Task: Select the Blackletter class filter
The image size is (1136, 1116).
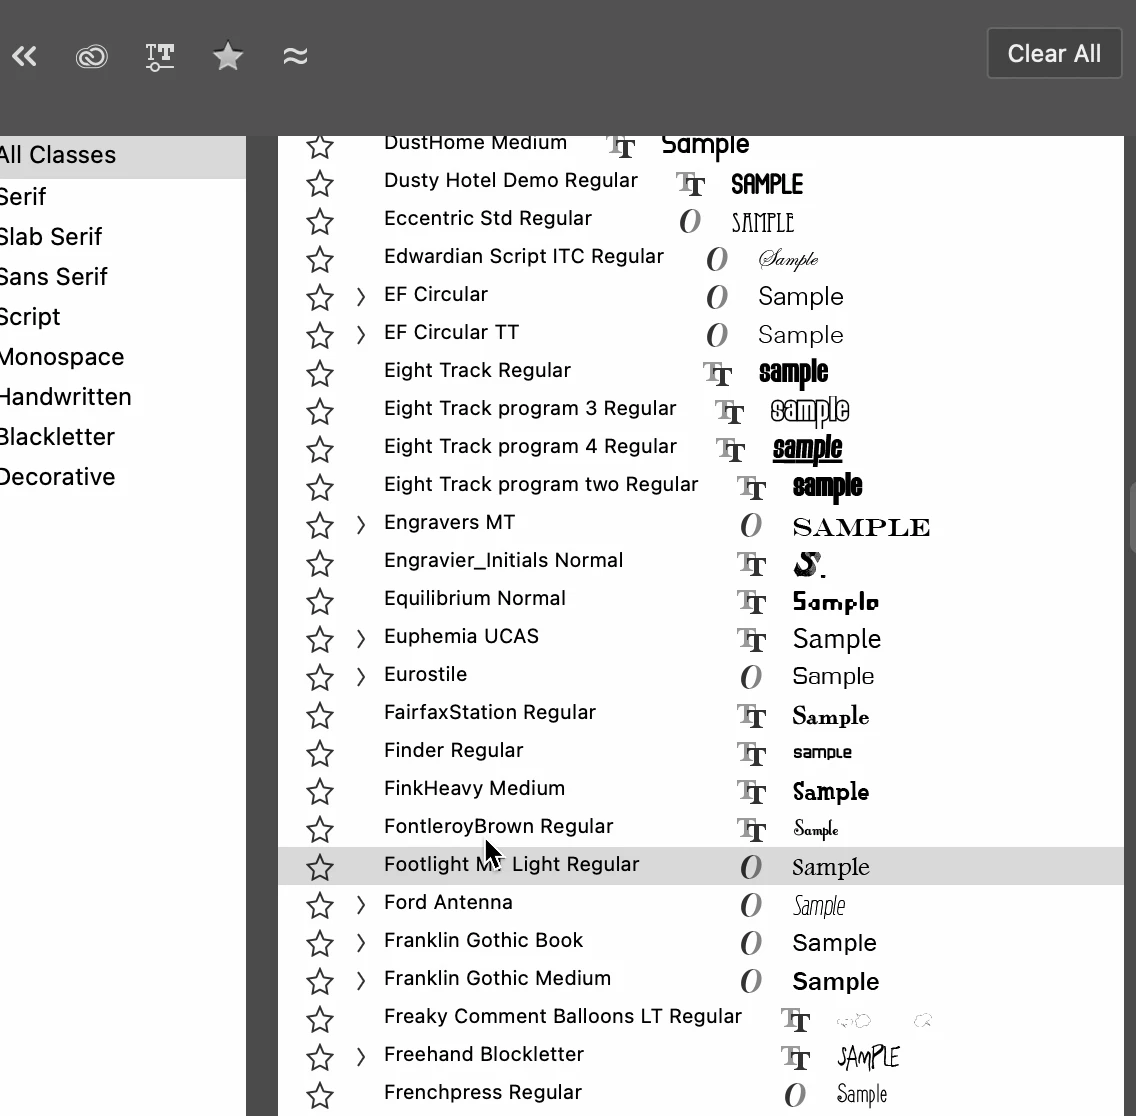Action: (x=57, y=436)
